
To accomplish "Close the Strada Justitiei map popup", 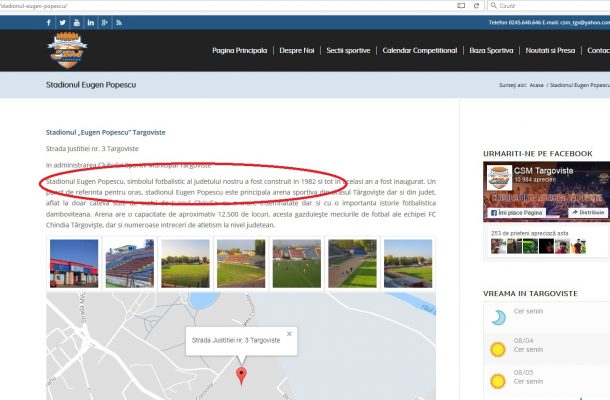I will click(x=289, y=333).
